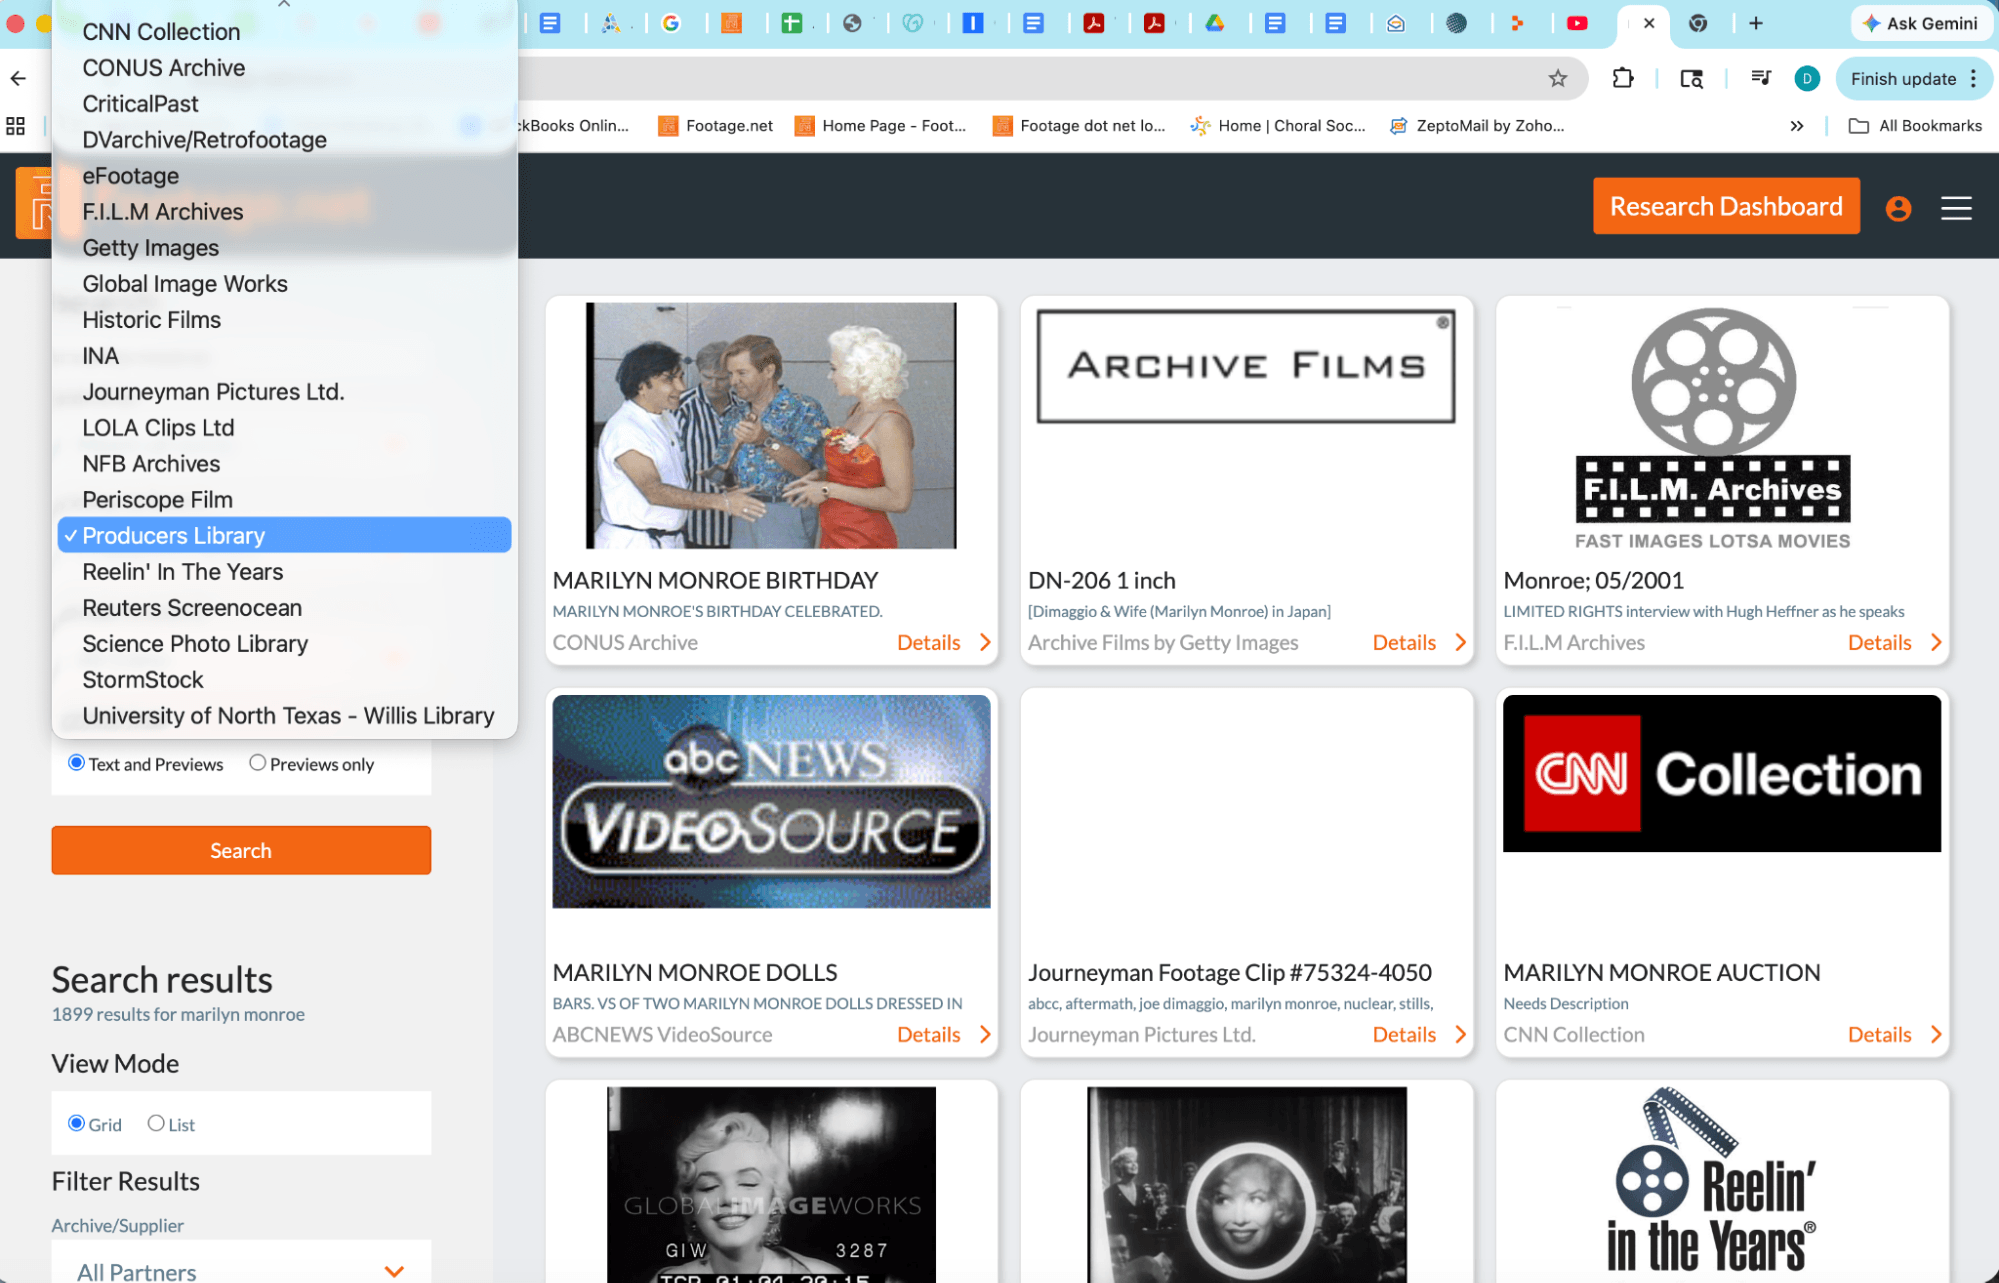This screenshot has height=1283, width=1999.
Task: Bookmark this page with the star icon
Action: (1558, 78)
